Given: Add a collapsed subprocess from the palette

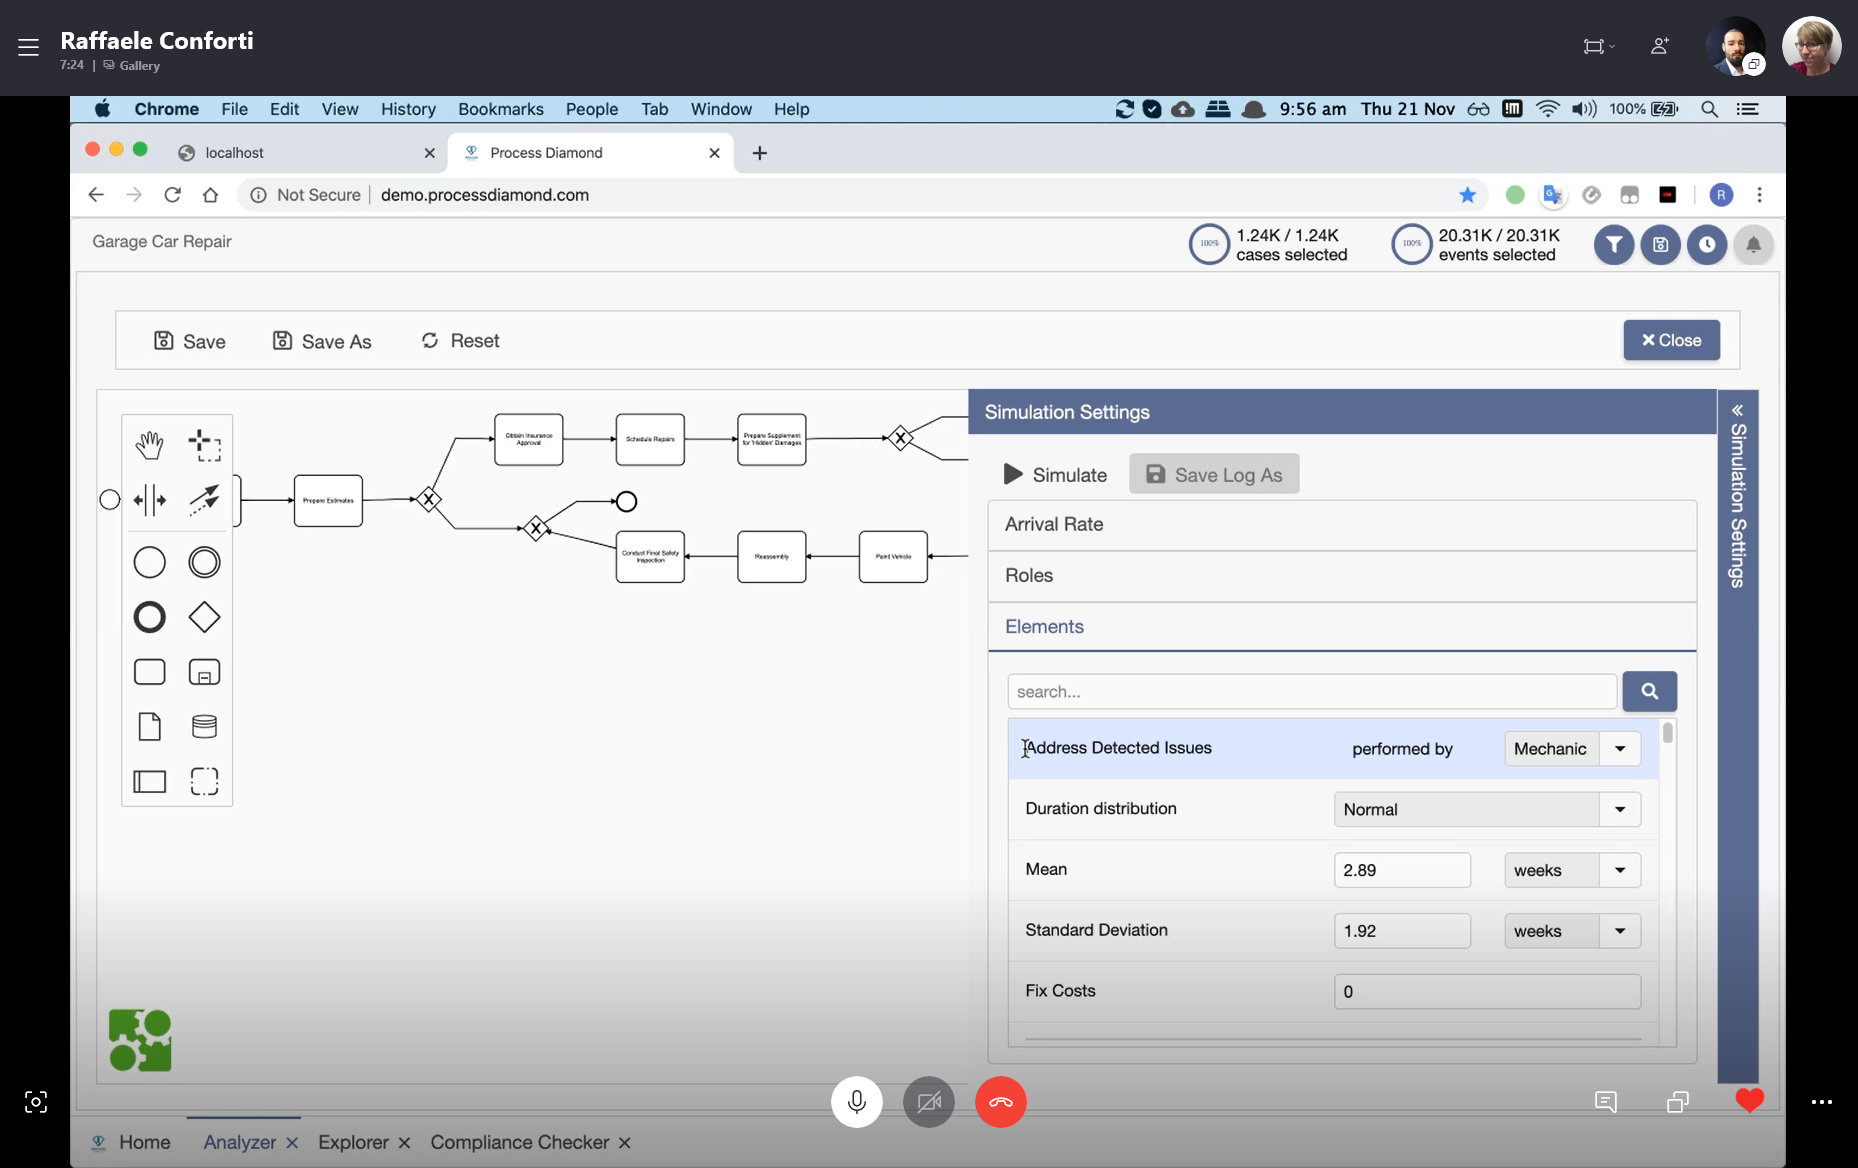Looking at the screenshot, I should [x=205, y=672].
